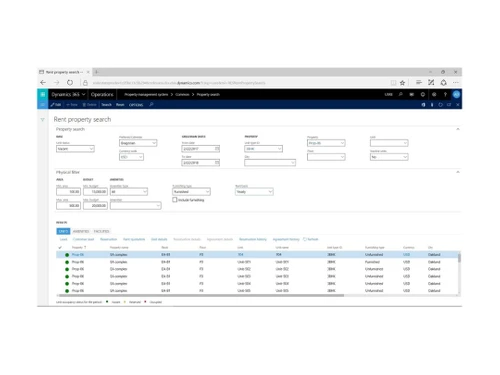Click the padlock icon in address bar
The height and width of the screenshot is (375, 500).
[x=85, y=83]
